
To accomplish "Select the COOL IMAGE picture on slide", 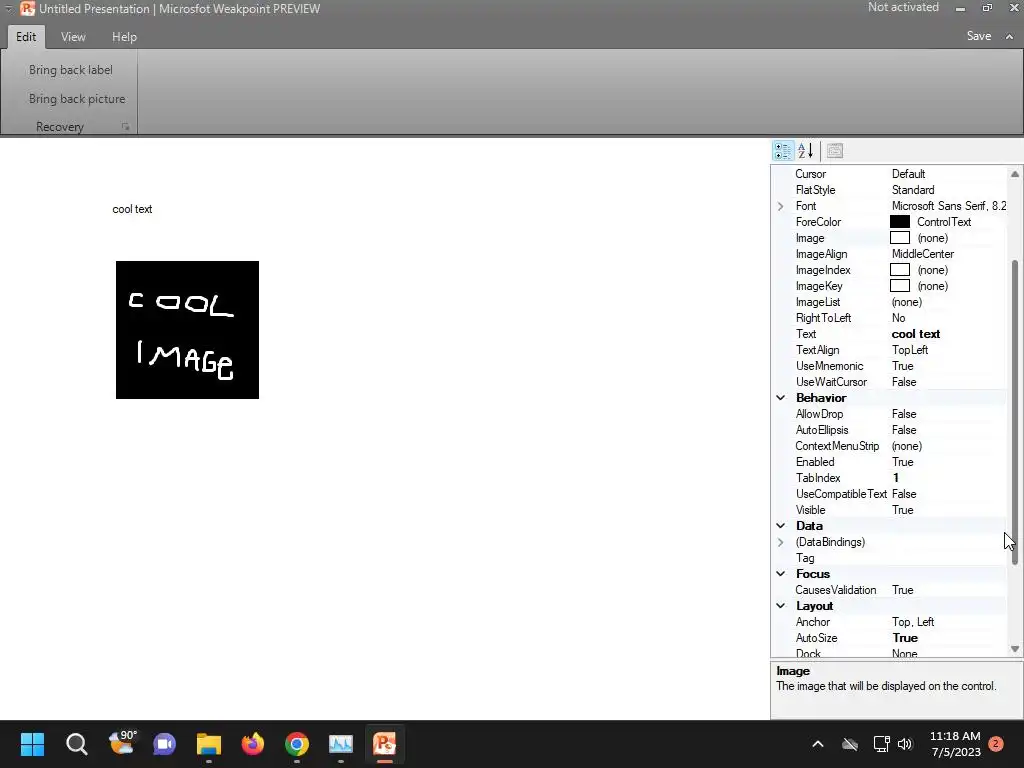I will [x=187, y=330].
